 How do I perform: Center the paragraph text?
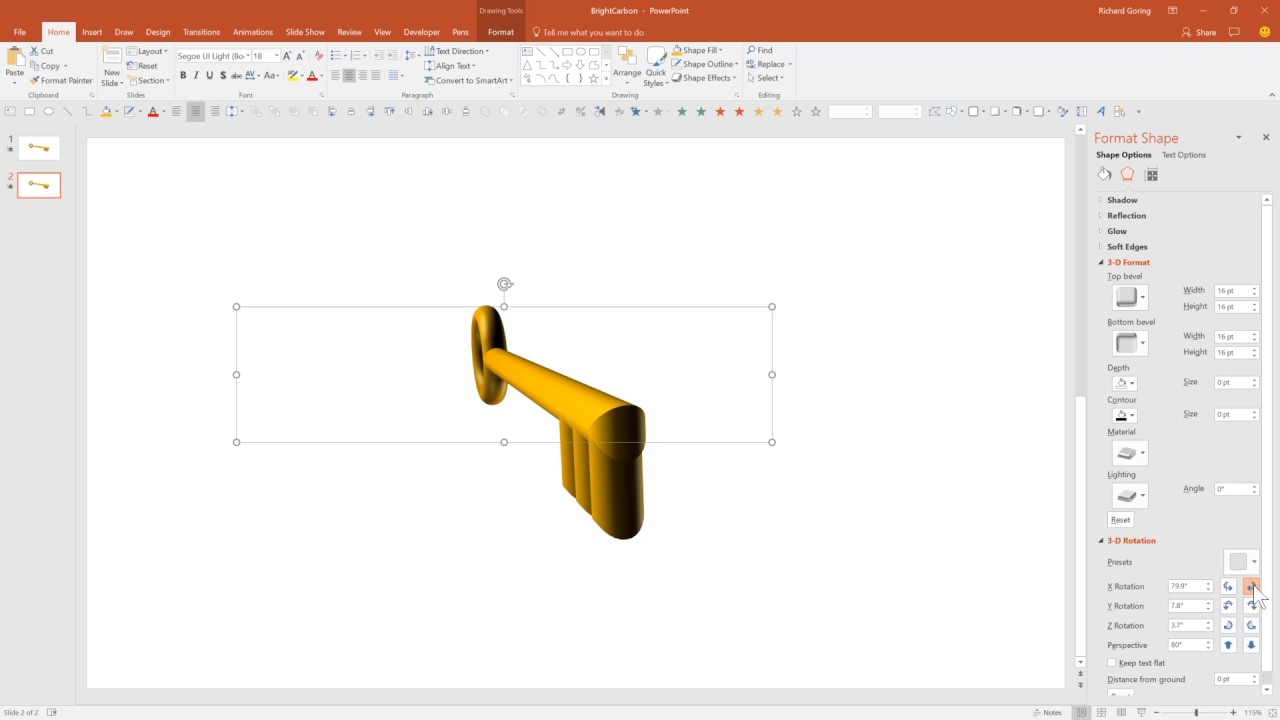click(349, 76)
